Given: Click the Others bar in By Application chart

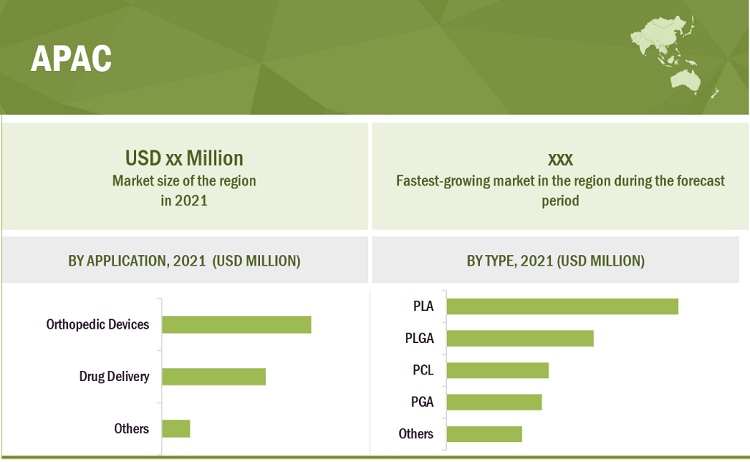Looking at the screenshot, I should [175, 429].
